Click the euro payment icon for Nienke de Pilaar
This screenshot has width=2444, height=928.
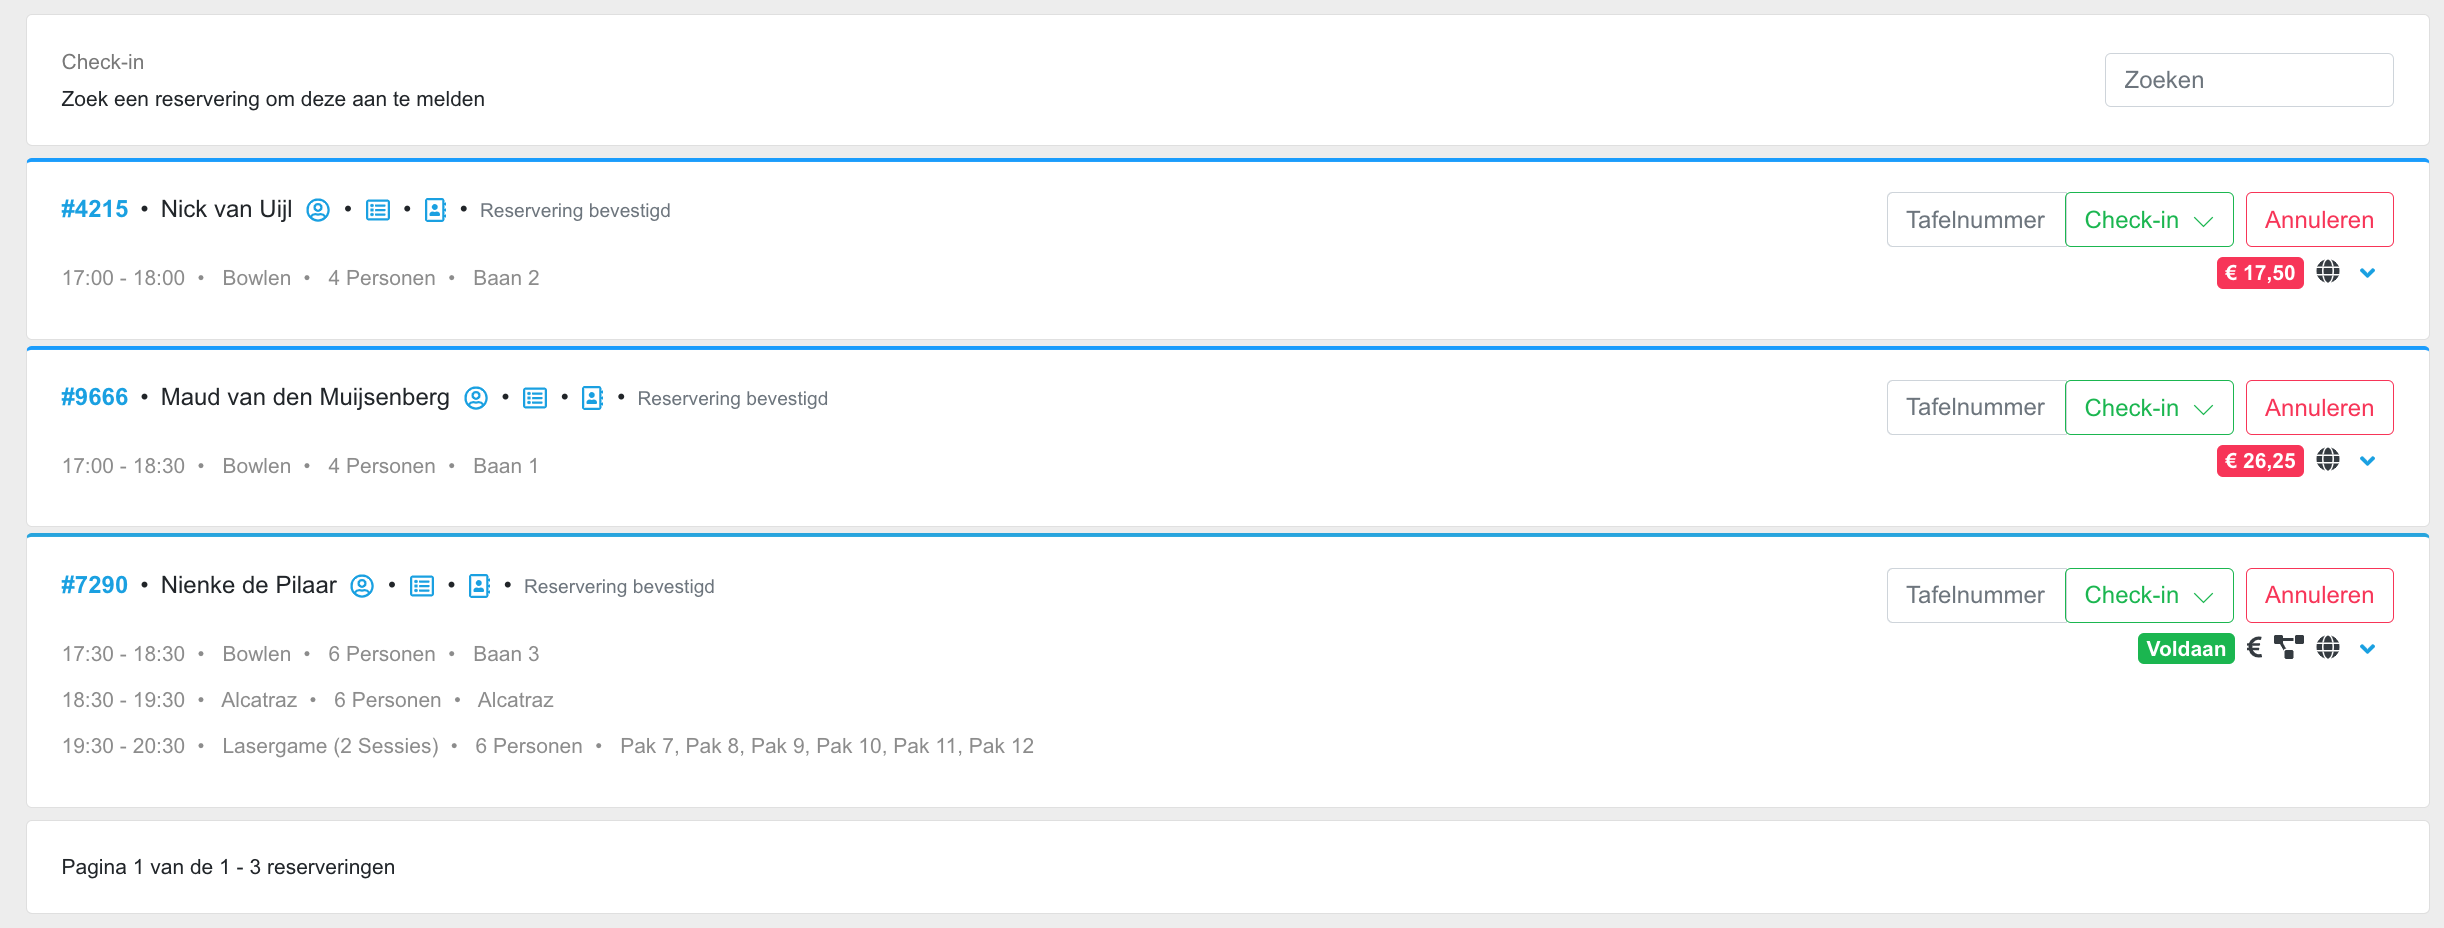pyautogui.click(x=2254, y=648)
